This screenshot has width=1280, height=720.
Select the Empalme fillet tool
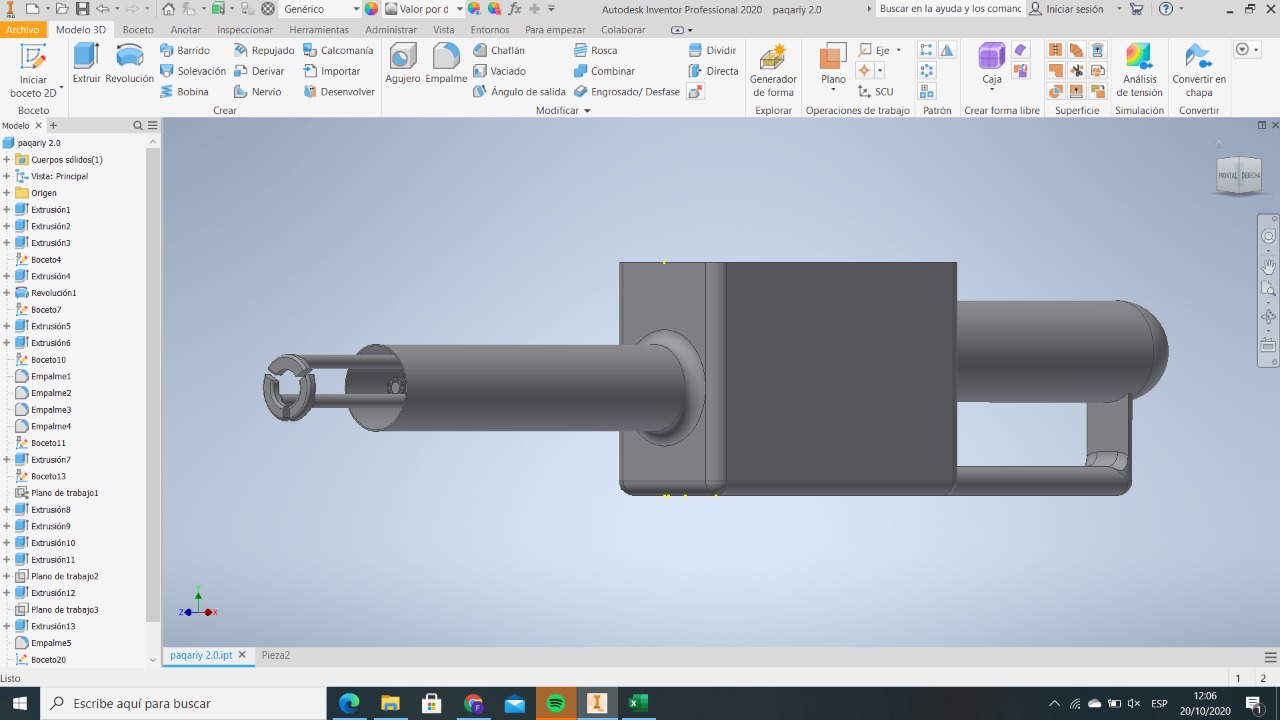pos(446,65)
